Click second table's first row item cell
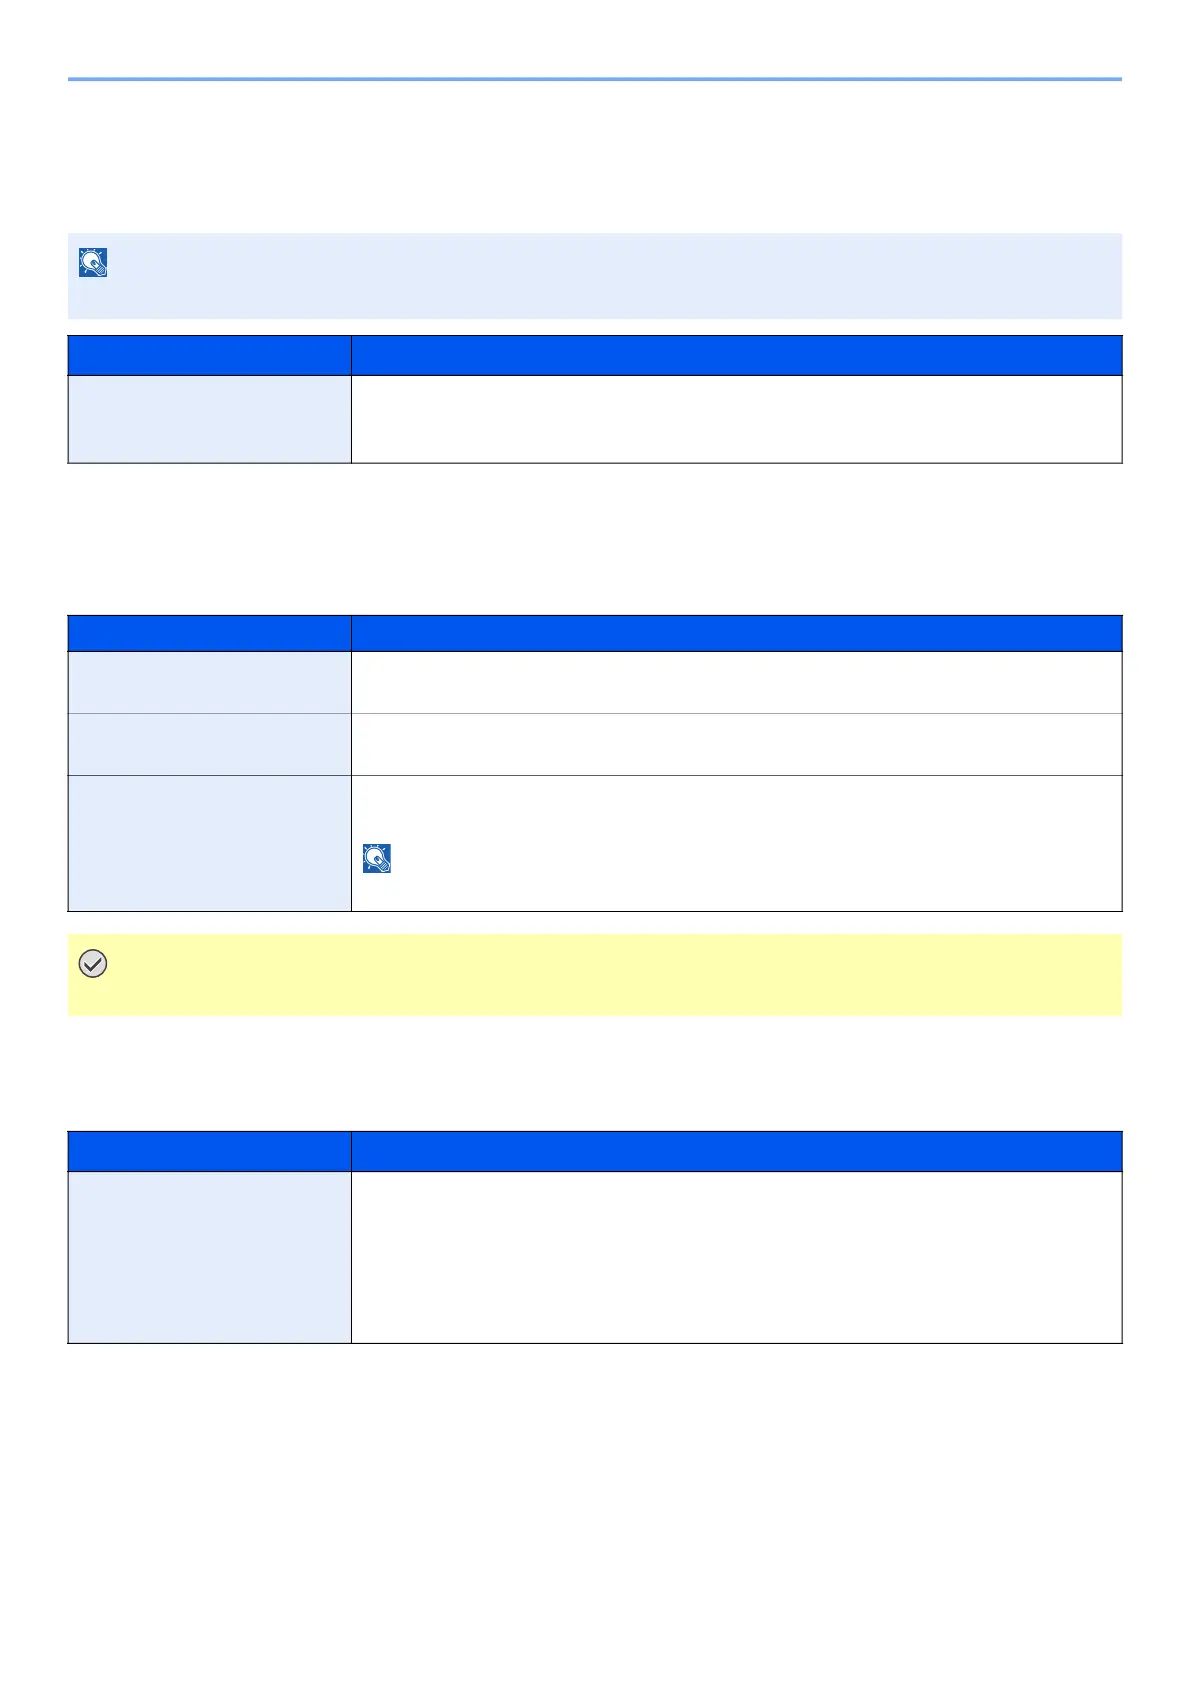 209,682
